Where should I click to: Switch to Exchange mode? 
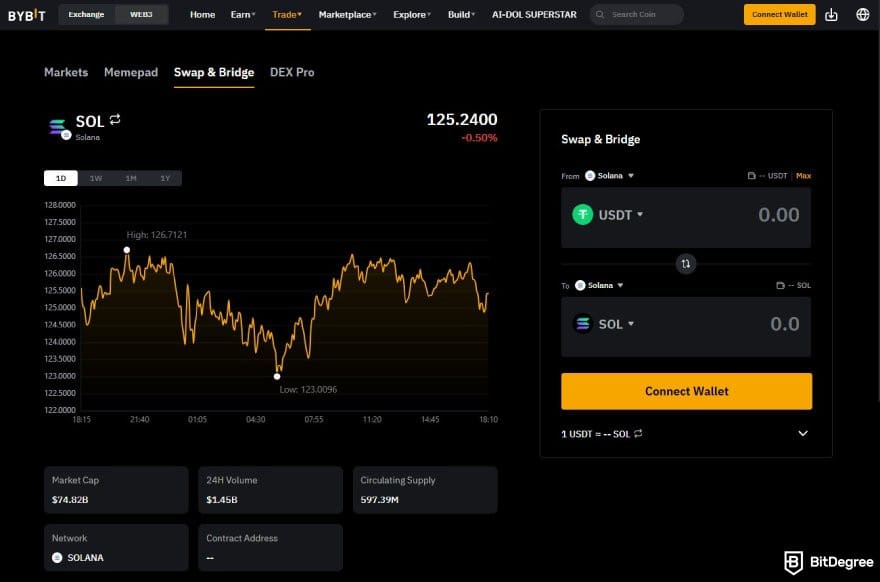pos(86,15)
